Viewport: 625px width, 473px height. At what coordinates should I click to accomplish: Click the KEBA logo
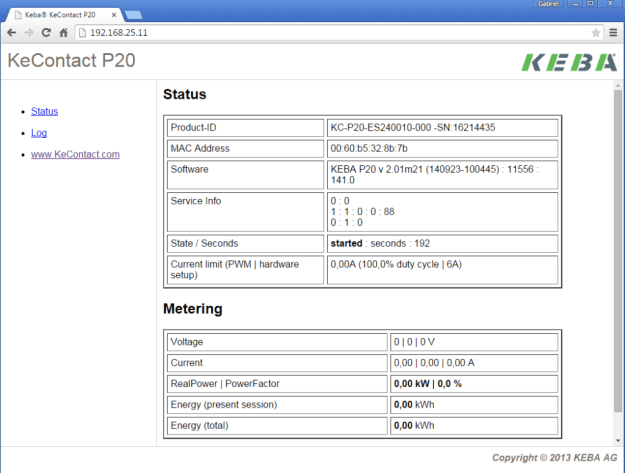[x=569, y=63]
